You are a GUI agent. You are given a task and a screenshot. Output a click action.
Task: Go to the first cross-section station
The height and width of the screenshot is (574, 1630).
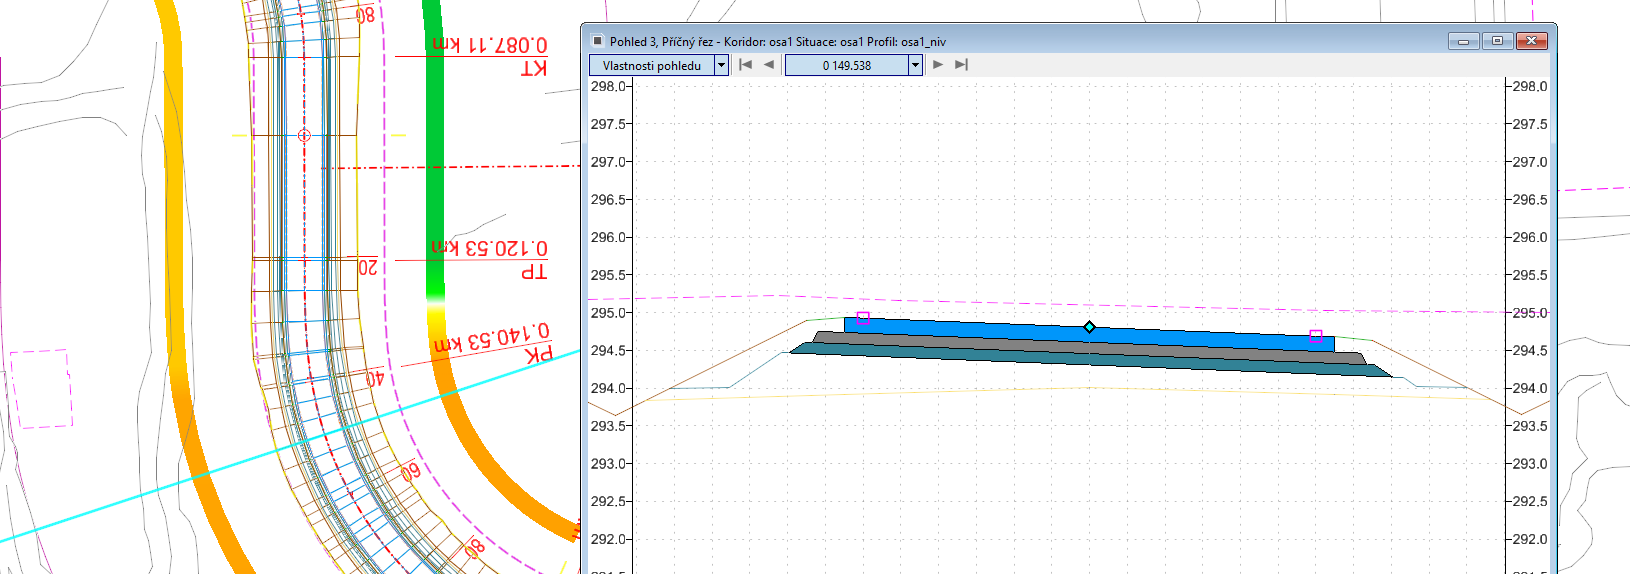click(x=745, y=65)
